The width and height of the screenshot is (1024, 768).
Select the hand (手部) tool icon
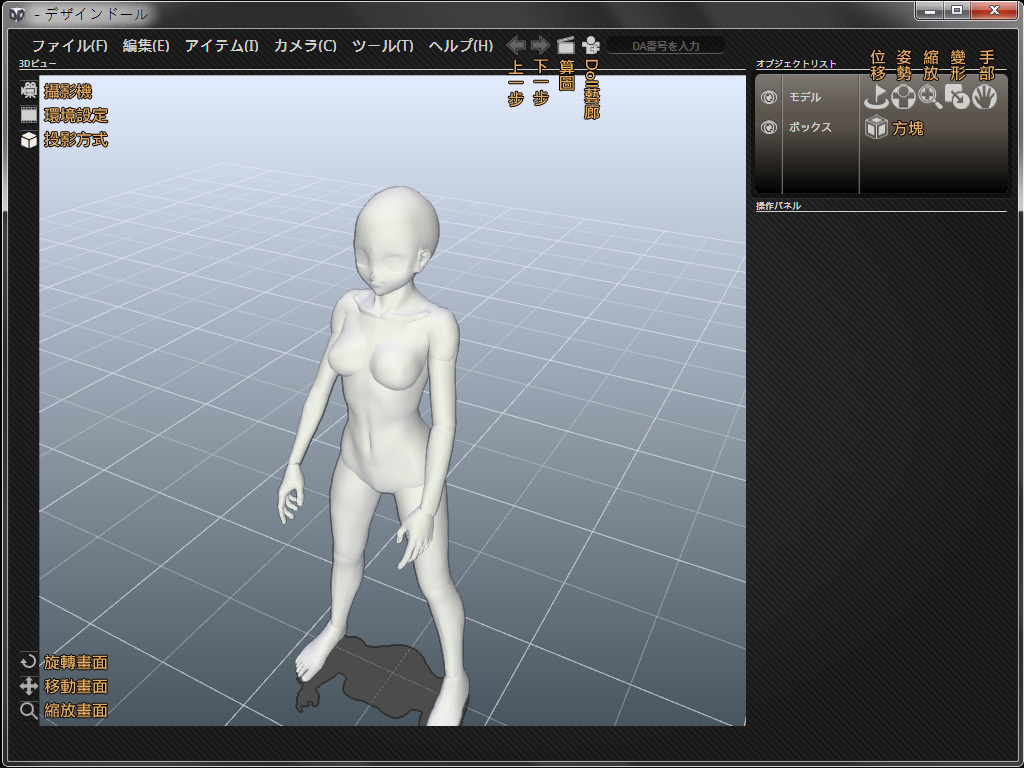(985, 97)
